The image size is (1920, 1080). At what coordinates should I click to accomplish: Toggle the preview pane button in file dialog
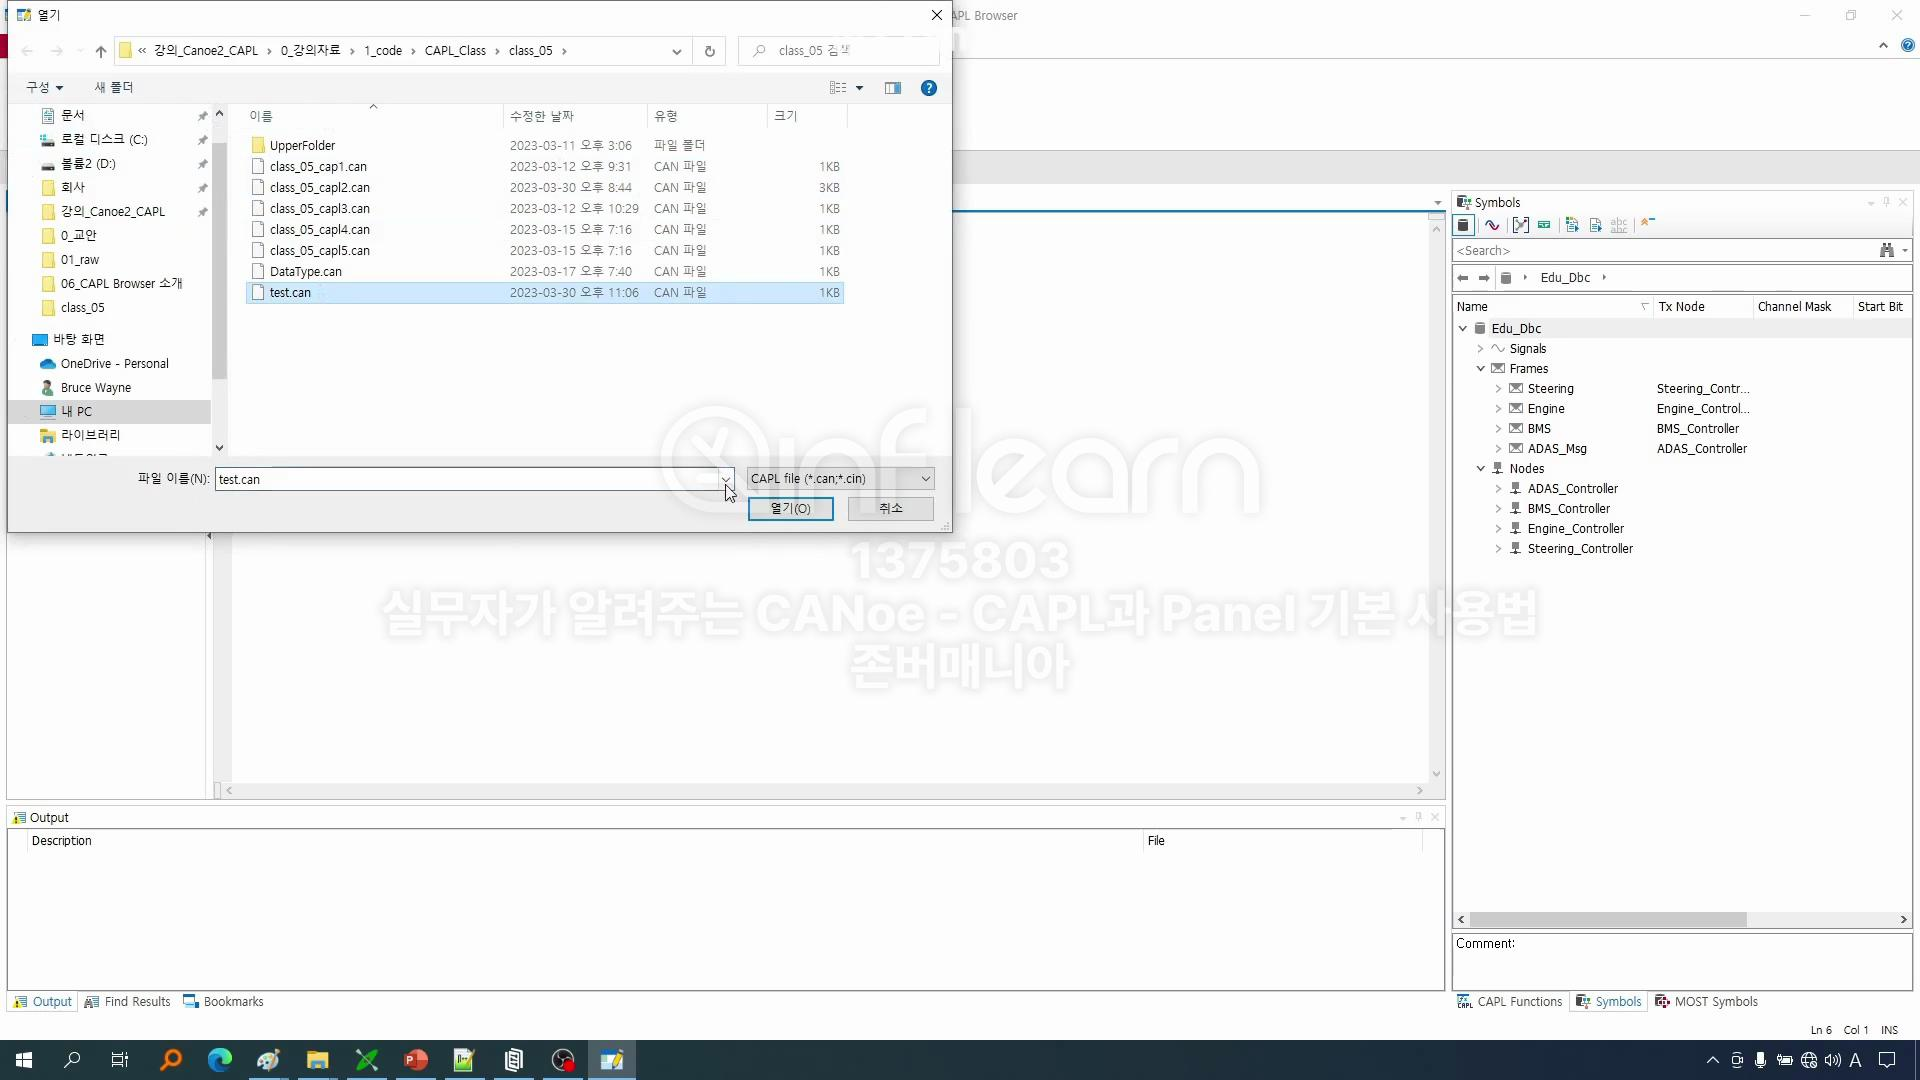point(893,88)
